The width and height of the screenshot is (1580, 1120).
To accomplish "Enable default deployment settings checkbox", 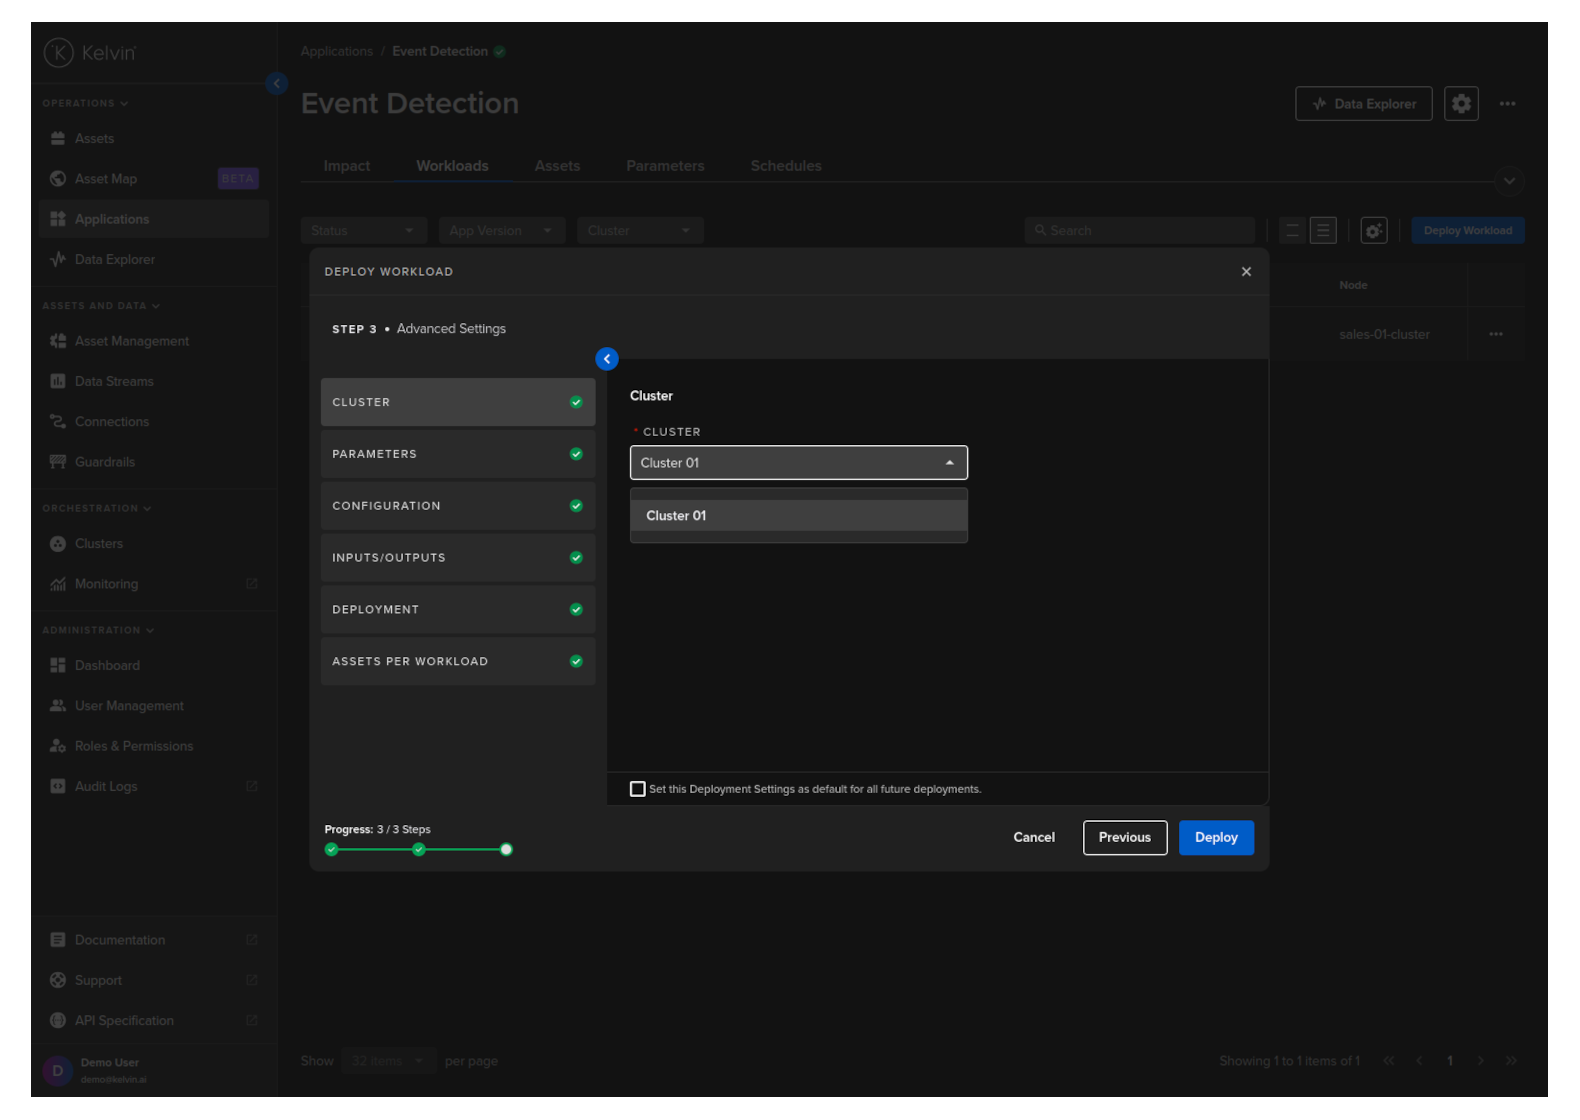I will tap(638, 789).
